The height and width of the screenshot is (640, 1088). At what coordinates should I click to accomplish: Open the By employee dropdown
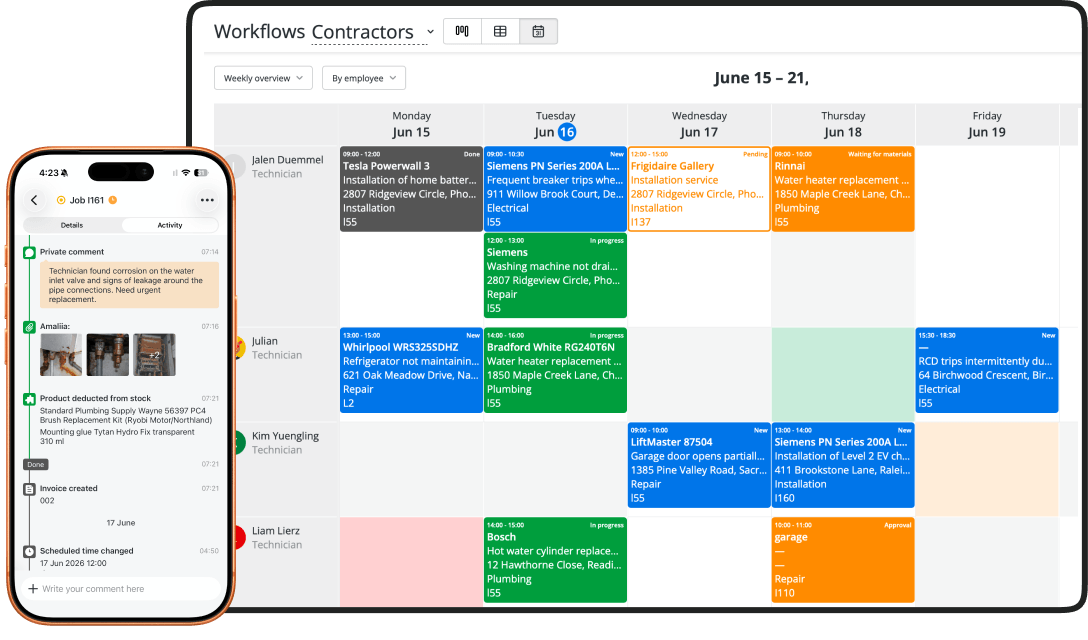pos(364,78)
